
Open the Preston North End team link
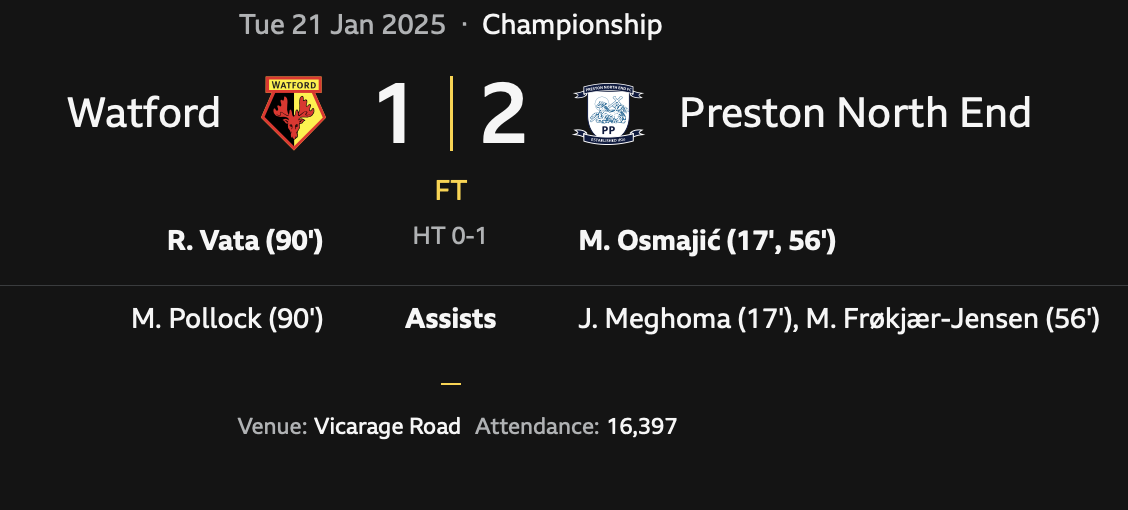click(x=855, y=113)
